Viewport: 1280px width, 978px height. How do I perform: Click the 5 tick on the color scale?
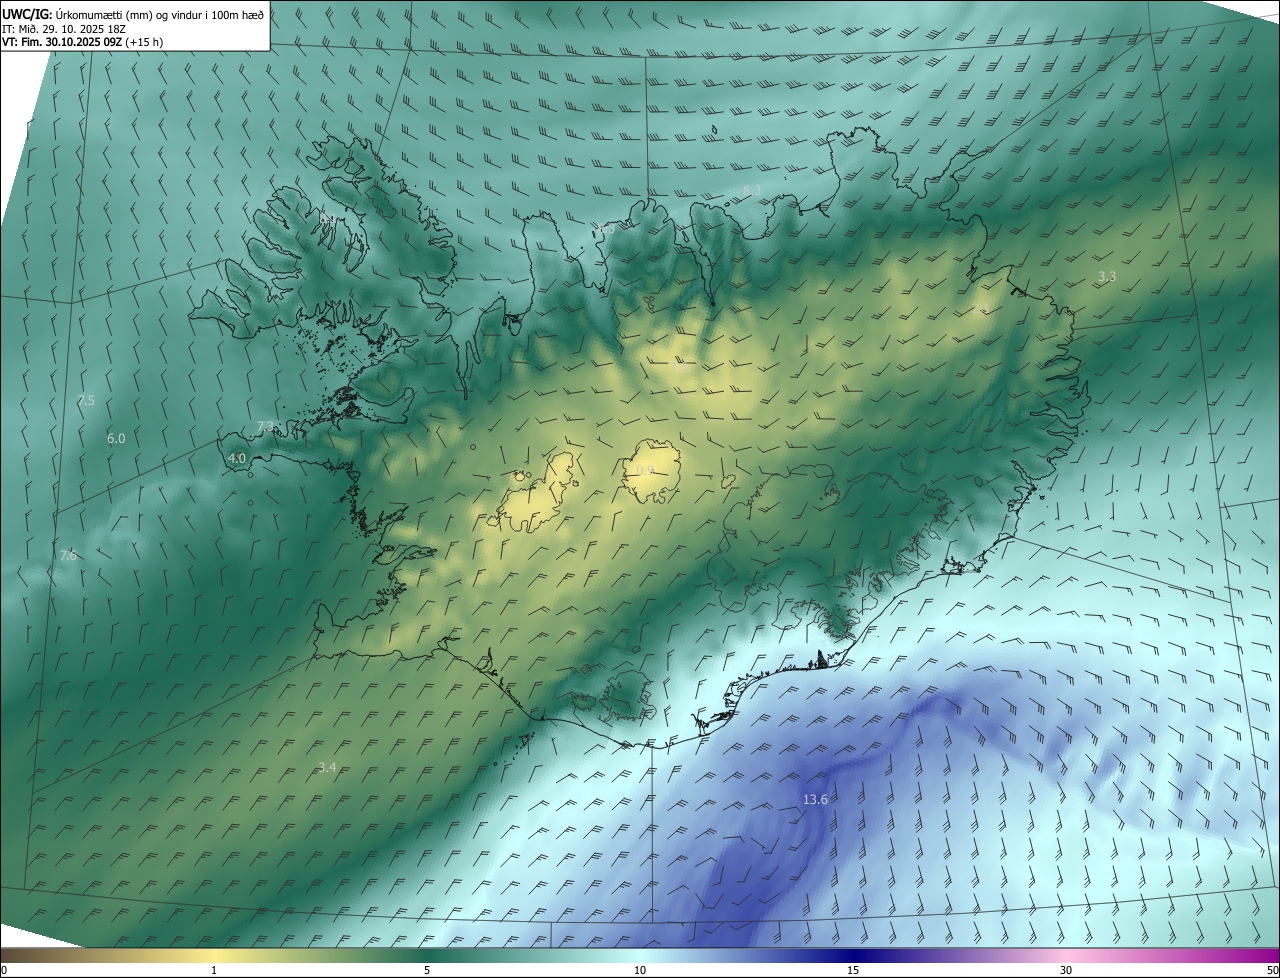(x=427, y=970)
